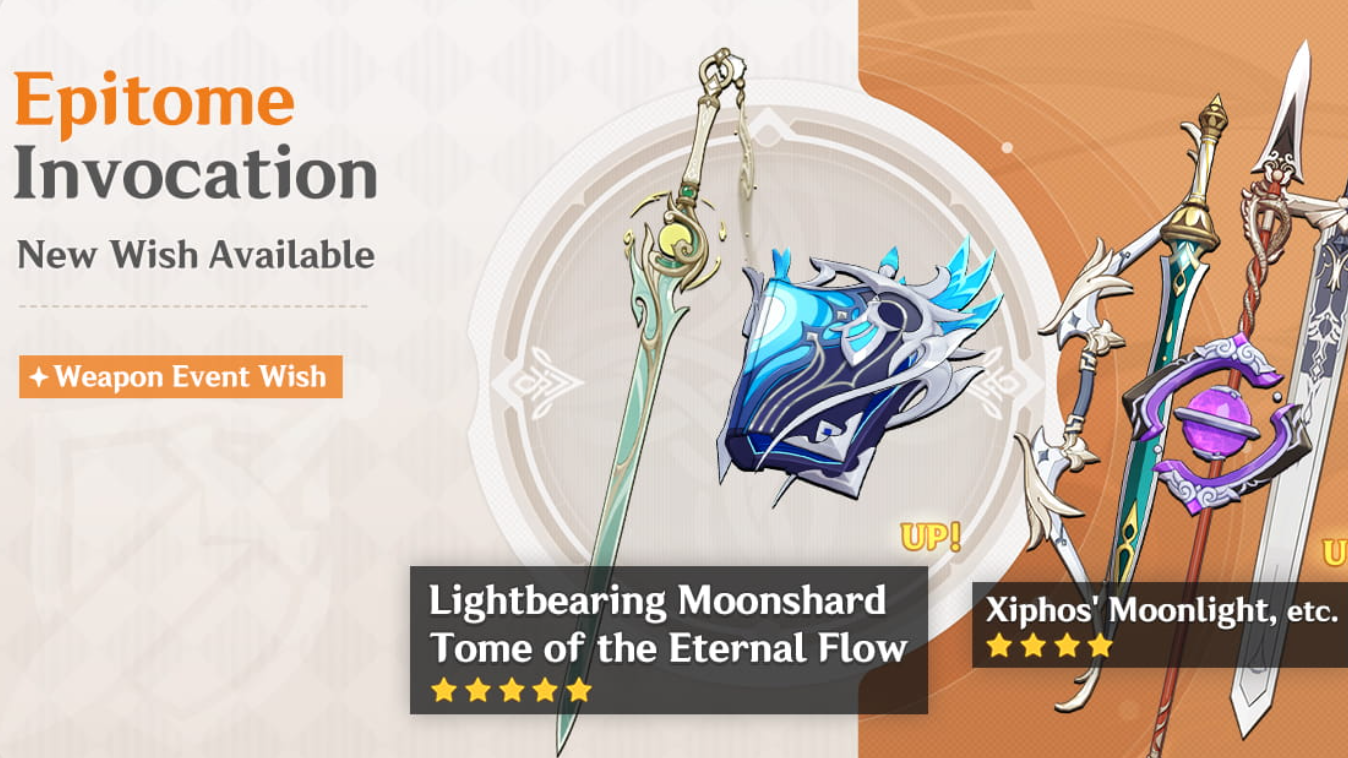Click the four-star rating row

(1049, 645)
